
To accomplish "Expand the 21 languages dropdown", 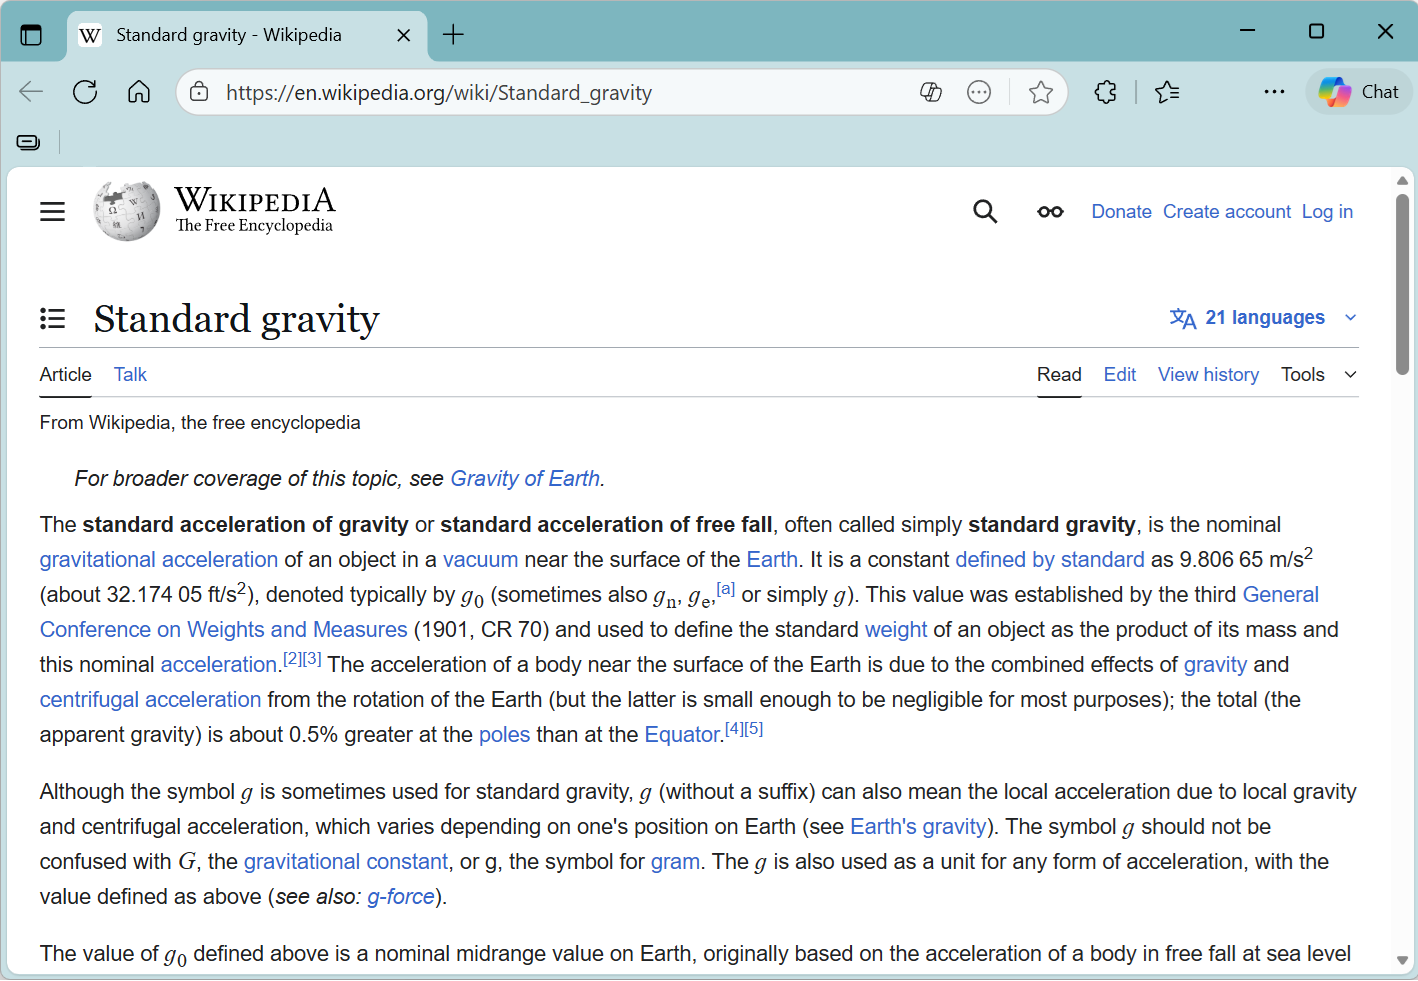I will pos(1263,318).
